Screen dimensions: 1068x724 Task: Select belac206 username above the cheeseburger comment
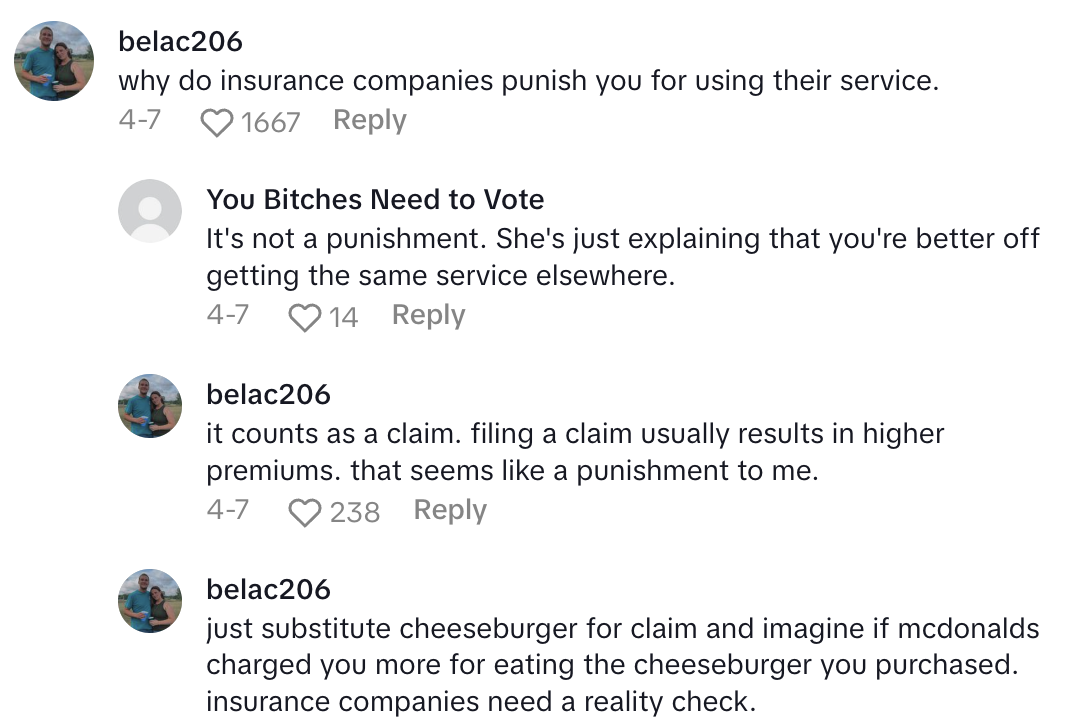coord(268,589)
